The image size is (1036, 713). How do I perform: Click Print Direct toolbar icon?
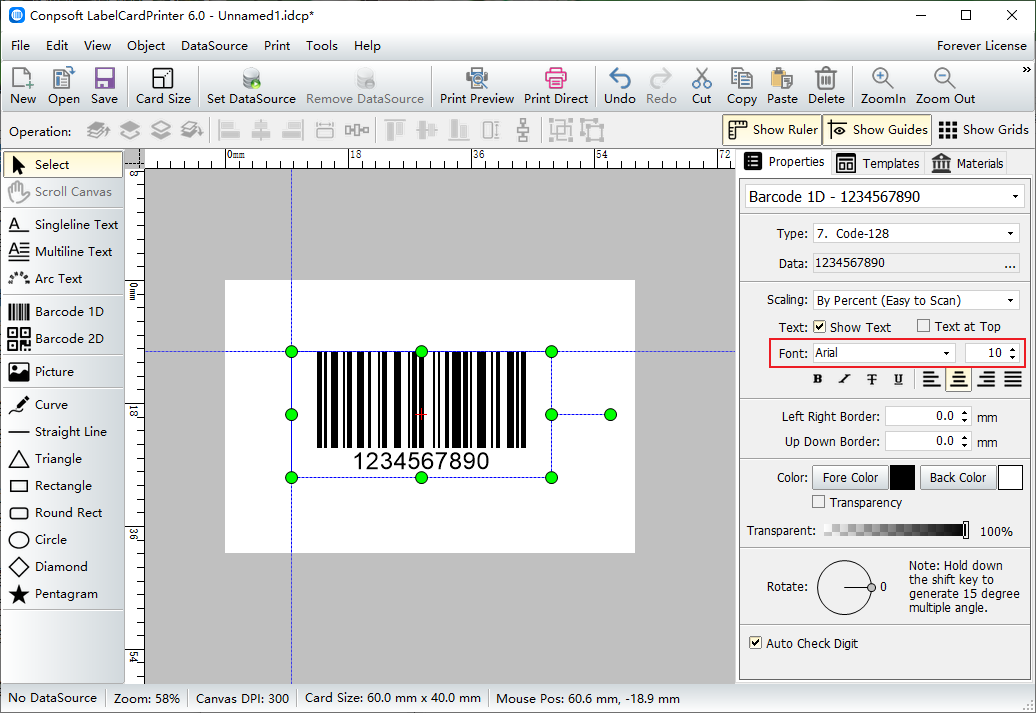click(556, 86)
